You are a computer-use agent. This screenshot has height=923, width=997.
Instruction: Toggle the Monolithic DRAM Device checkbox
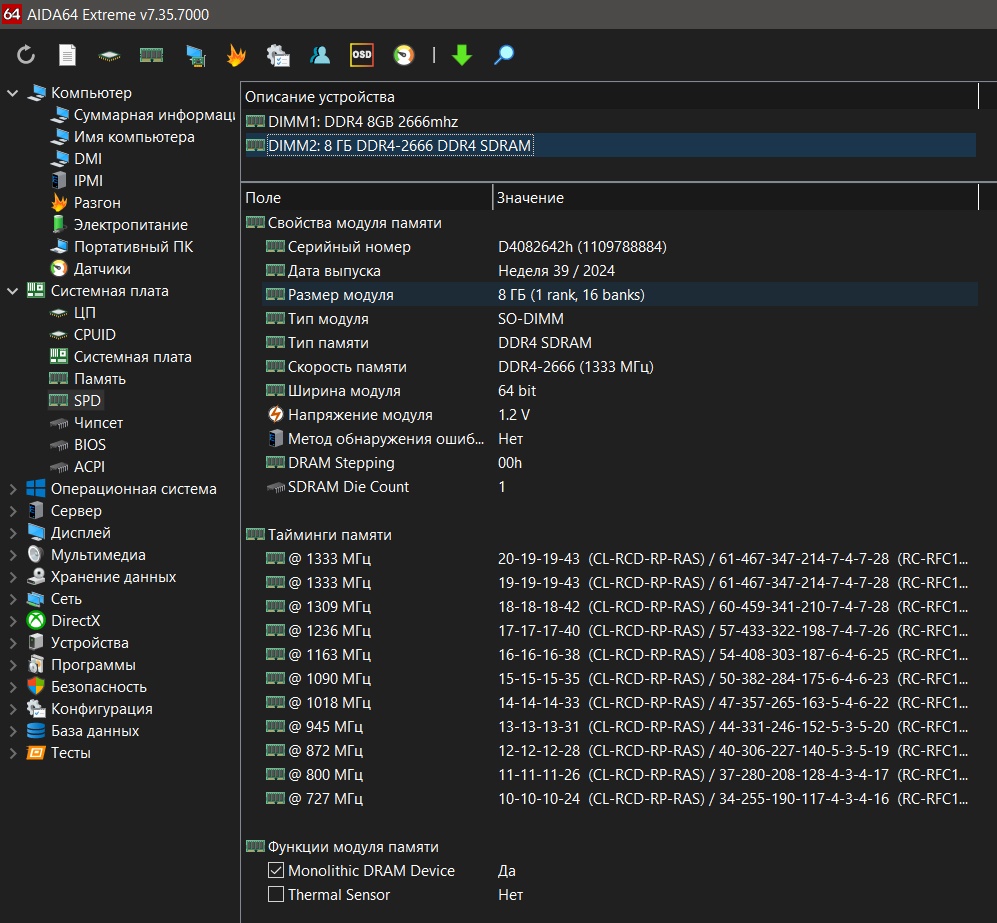(x=276, y=870)
